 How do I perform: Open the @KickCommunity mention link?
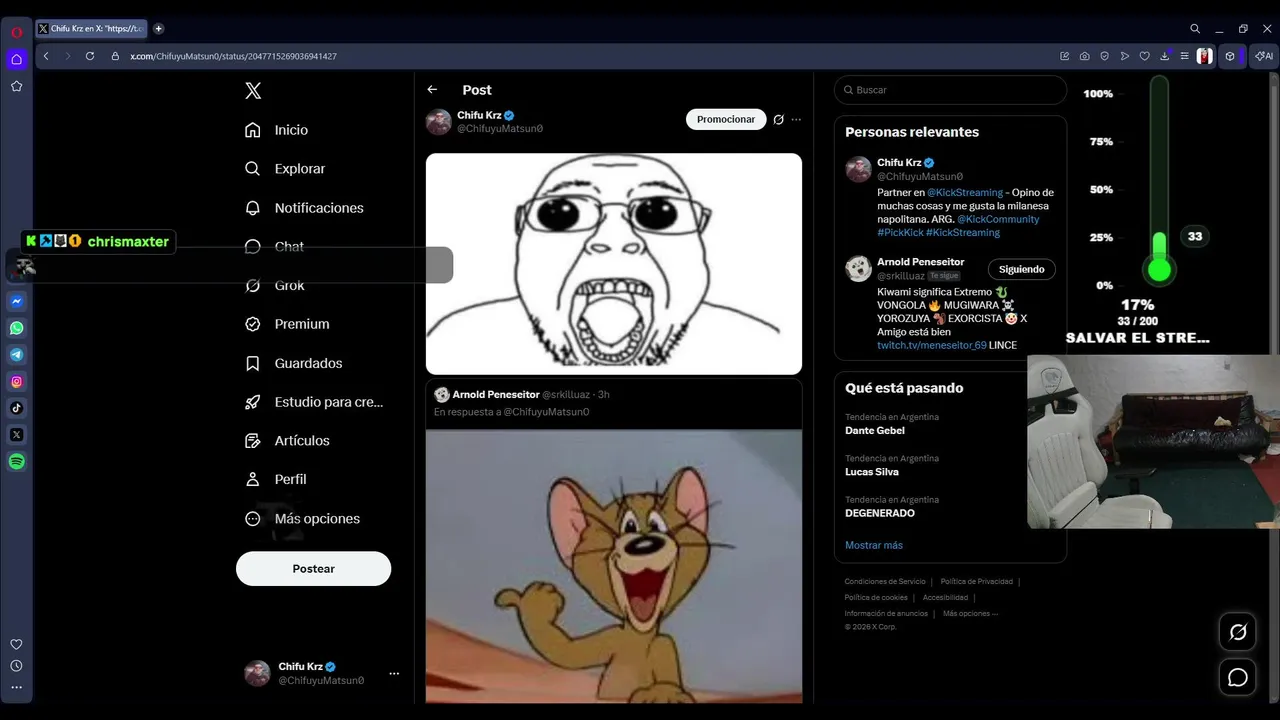pos(998,219)
